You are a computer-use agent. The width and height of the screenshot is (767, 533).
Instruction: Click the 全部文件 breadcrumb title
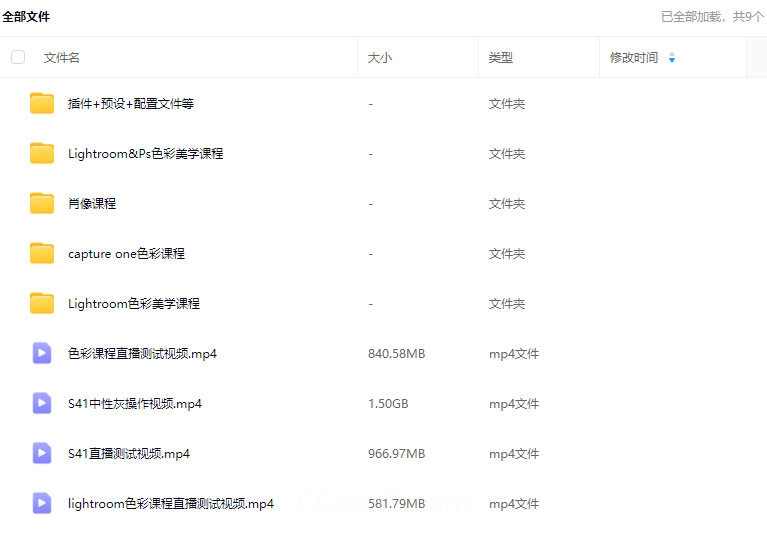pos(26,17)
